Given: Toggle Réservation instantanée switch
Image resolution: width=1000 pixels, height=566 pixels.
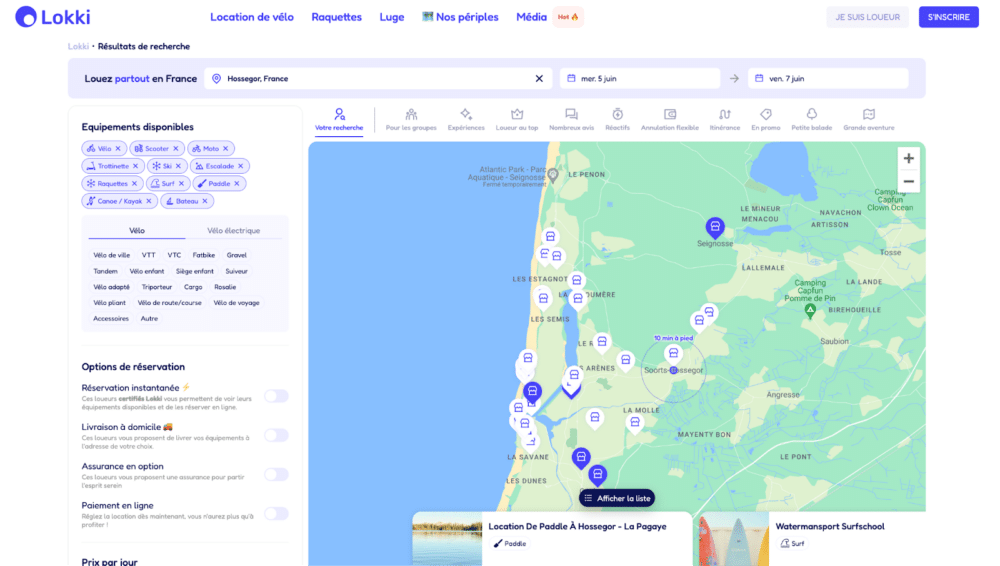Looking at the screenshot, I should (277, 396).
